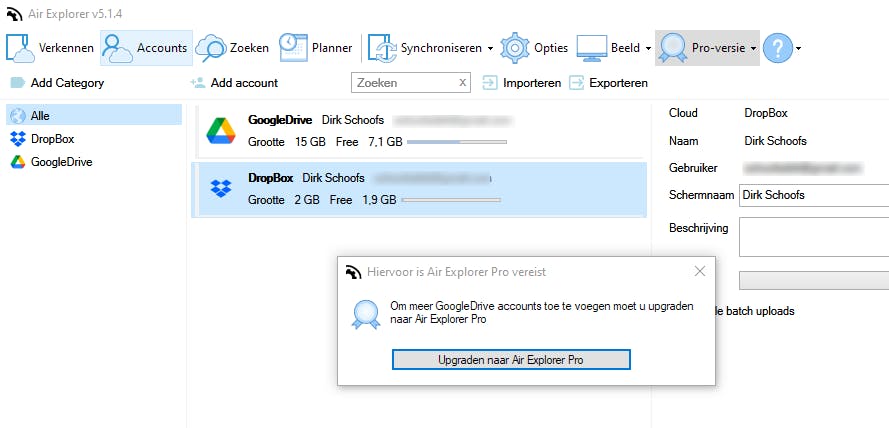This screenshot has width=889, height=428.
Task: Select the Alle category
Action: 39,116
